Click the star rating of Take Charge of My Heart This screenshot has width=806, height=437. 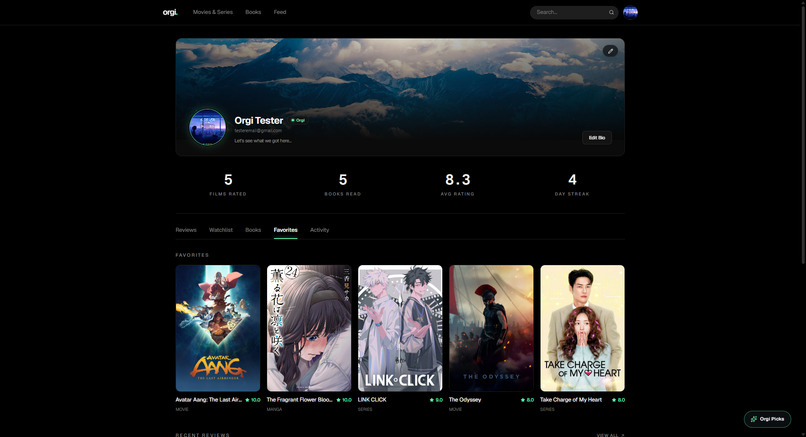(x=618, y=400)
